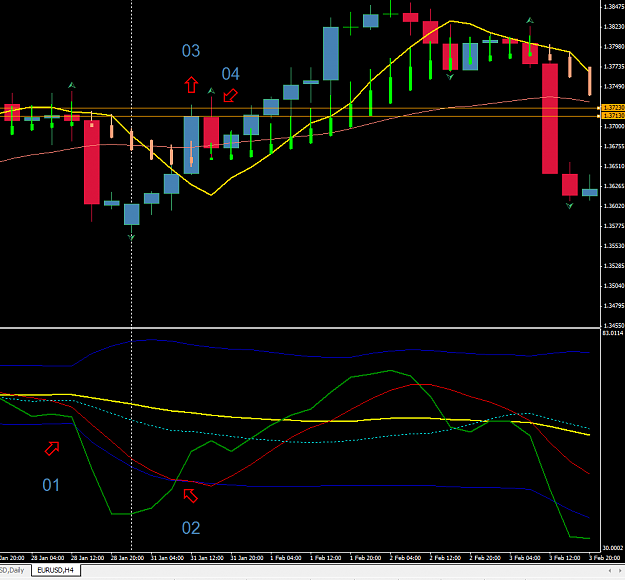Click the 1.35775 price axis label
Screen dimensions: 625x580
(614, 226)
